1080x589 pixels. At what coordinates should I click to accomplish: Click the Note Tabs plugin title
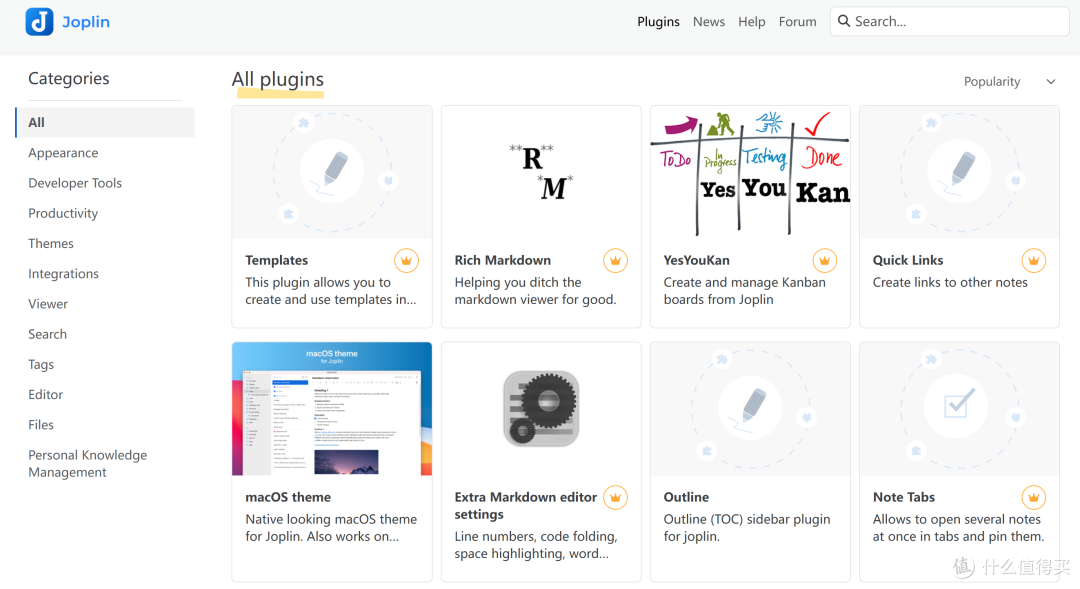click(904, 497)
